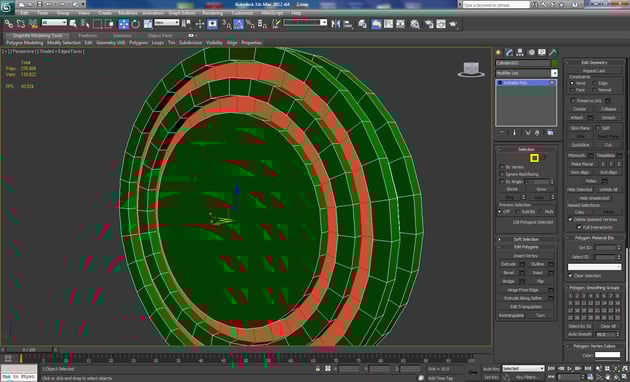This screenshot has width=630, height=382.
Task: Click the Mirror tool icon
Action: click(335, 24)
